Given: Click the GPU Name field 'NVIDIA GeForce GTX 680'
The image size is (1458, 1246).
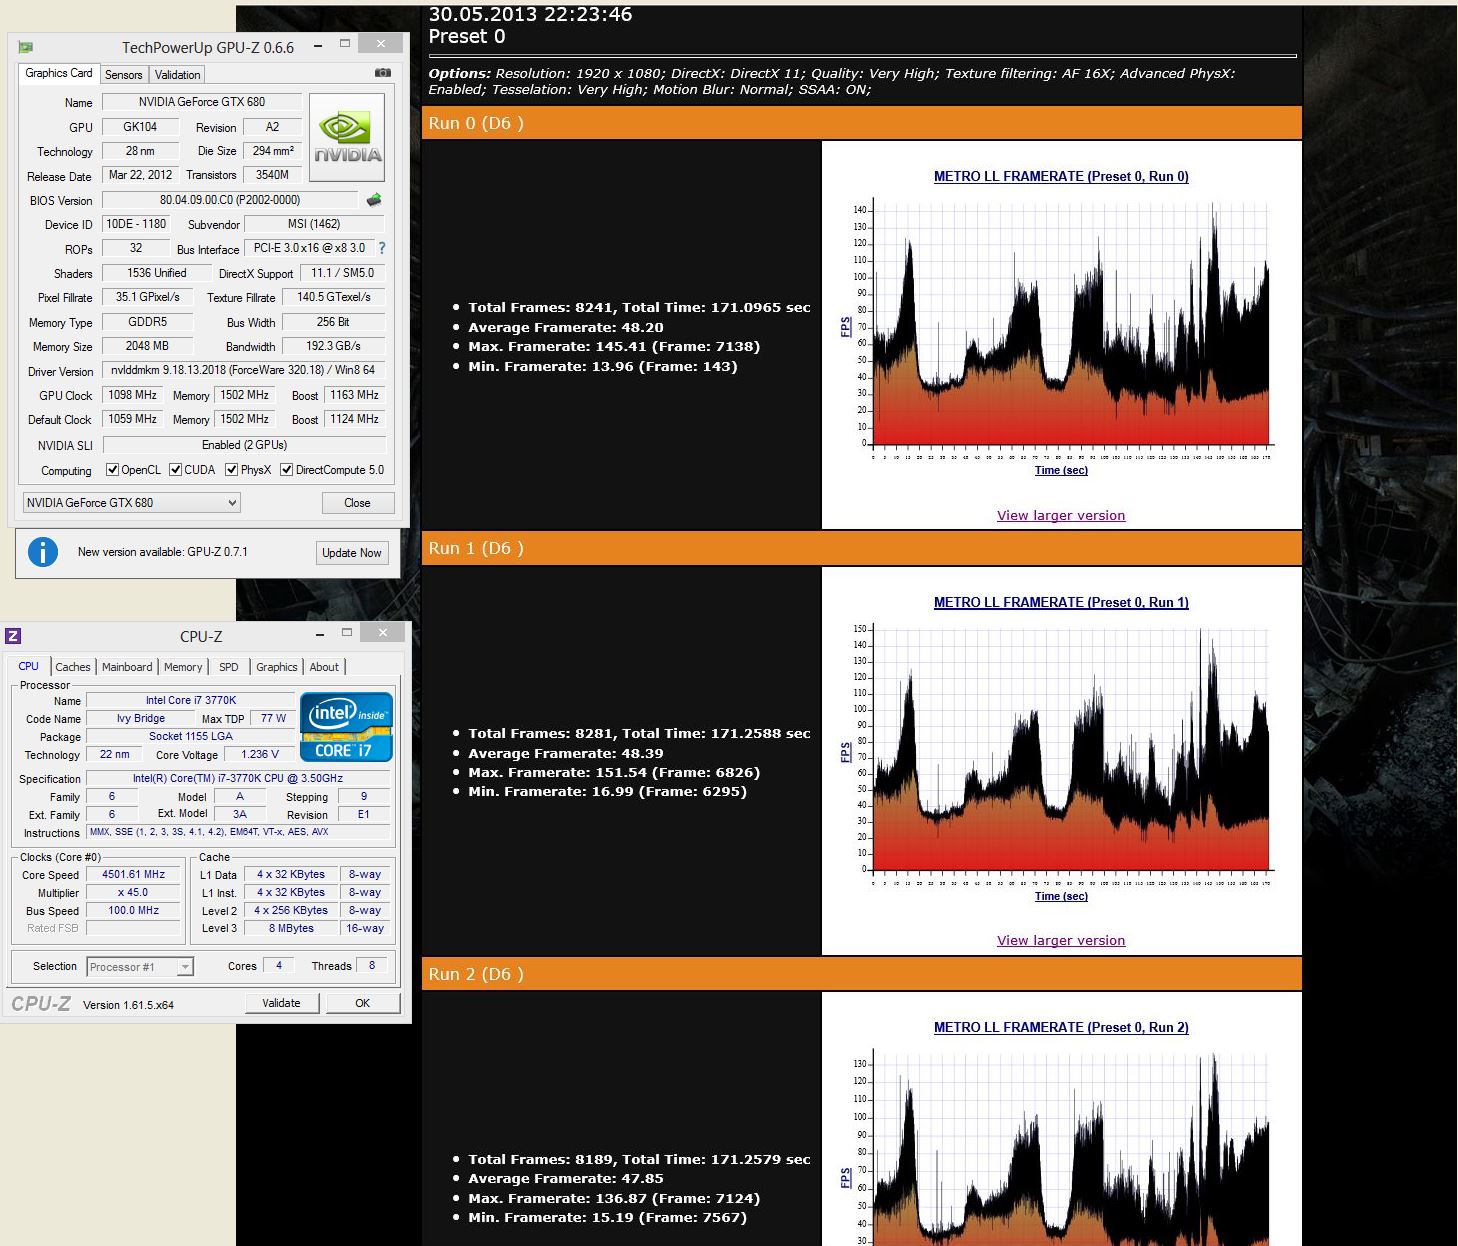Looking at the screenshot, I should tap(201, 102).
